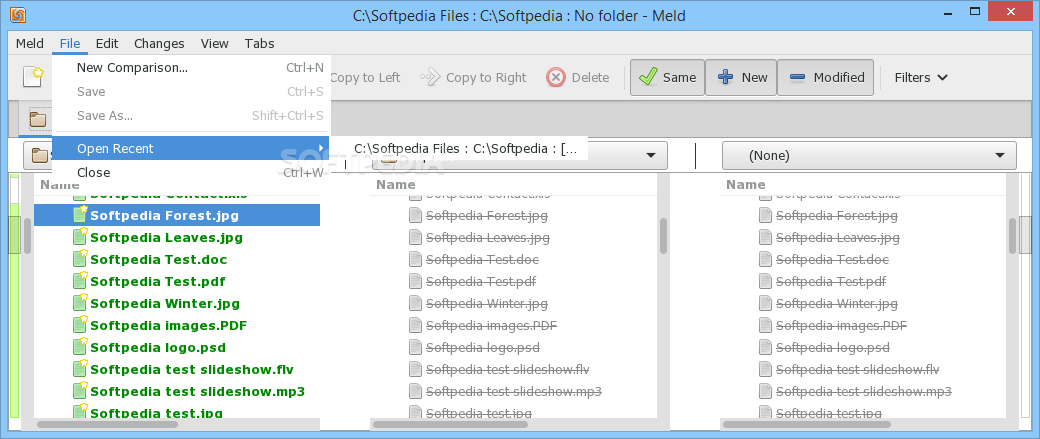Select the recent C:\Softpedia Files comparison entry

click(x=466, y=149)
